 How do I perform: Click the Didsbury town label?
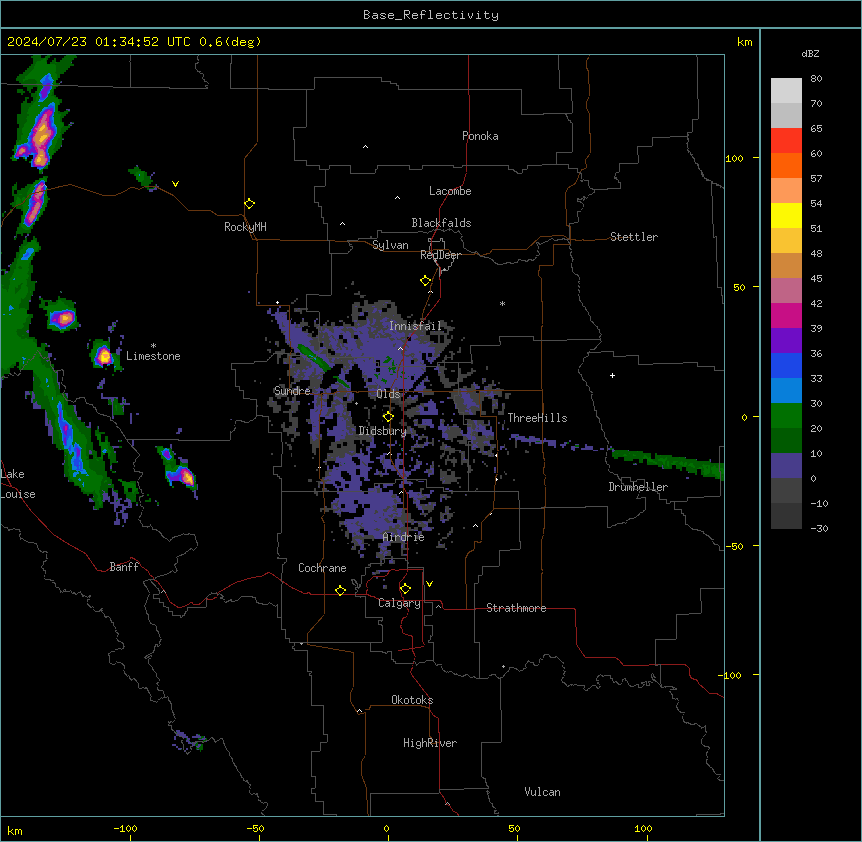(x=383, y=431)
